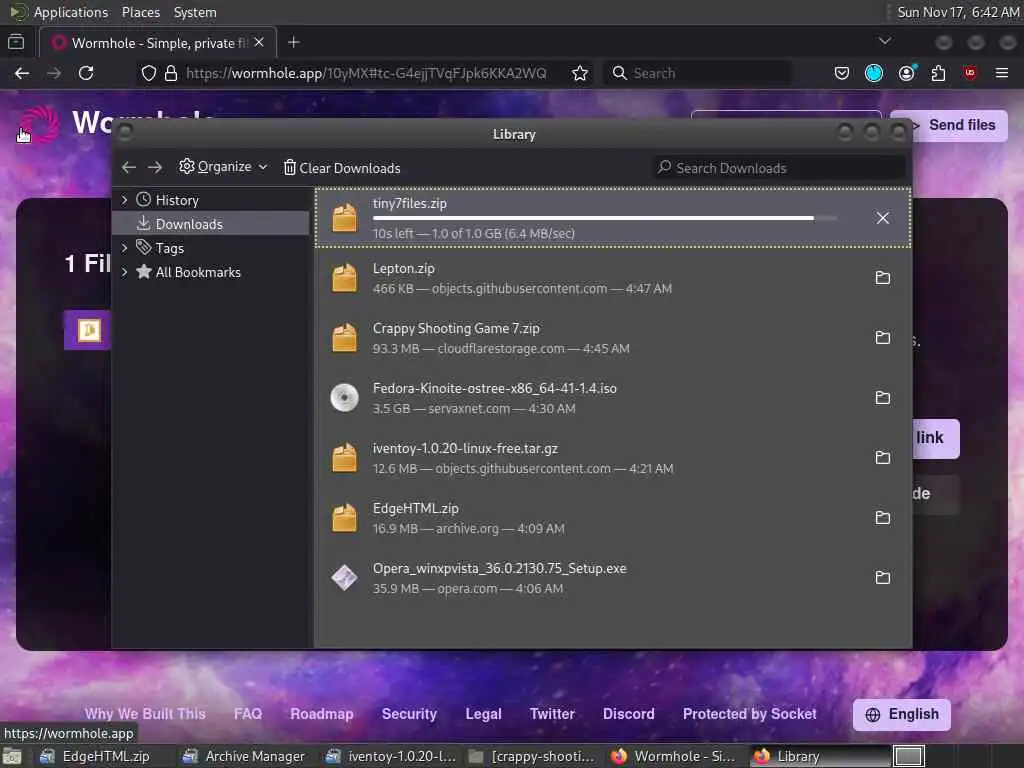Open folder for Crappy Shooting Game 7.zip

pyautogui.click(x=882, y=338)
